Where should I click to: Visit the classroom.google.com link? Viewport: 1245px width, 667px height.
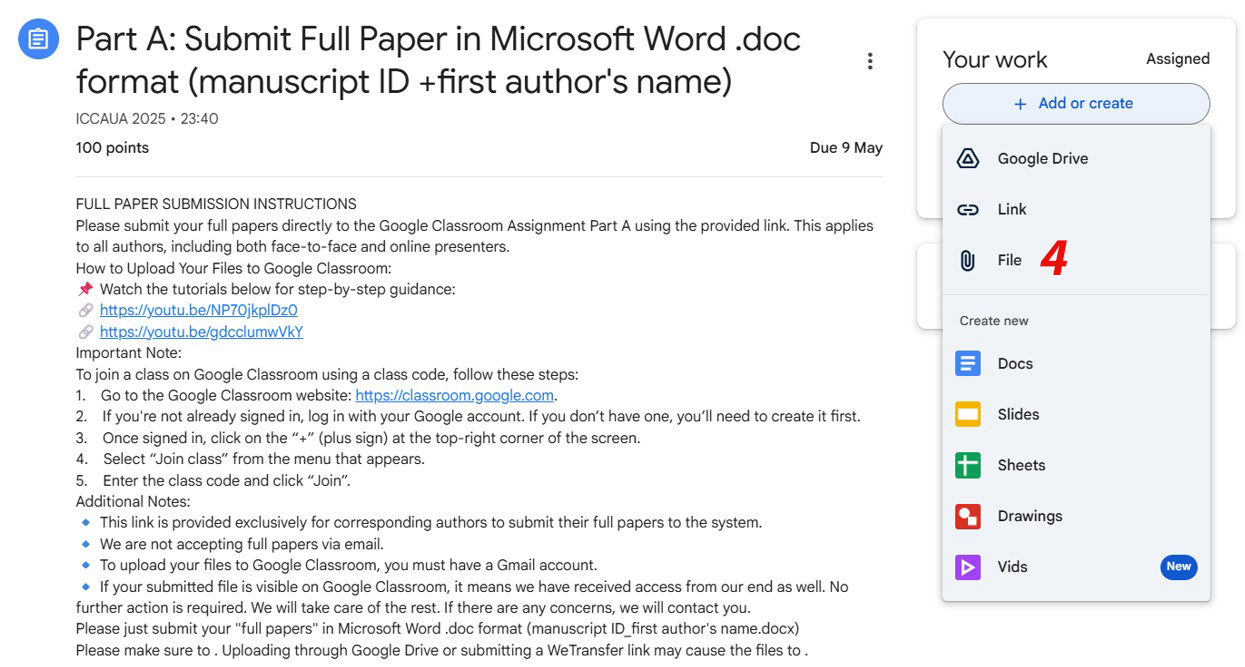click(x=454, y=395)
